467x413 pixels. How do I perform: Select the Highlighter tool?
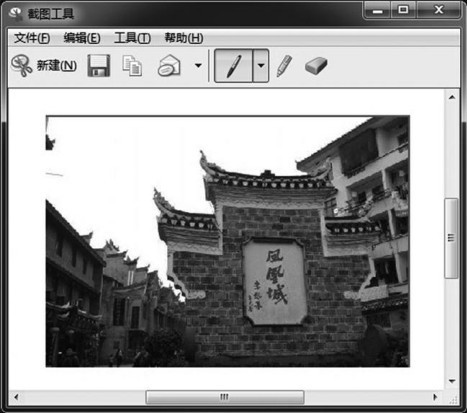point(284,66)
